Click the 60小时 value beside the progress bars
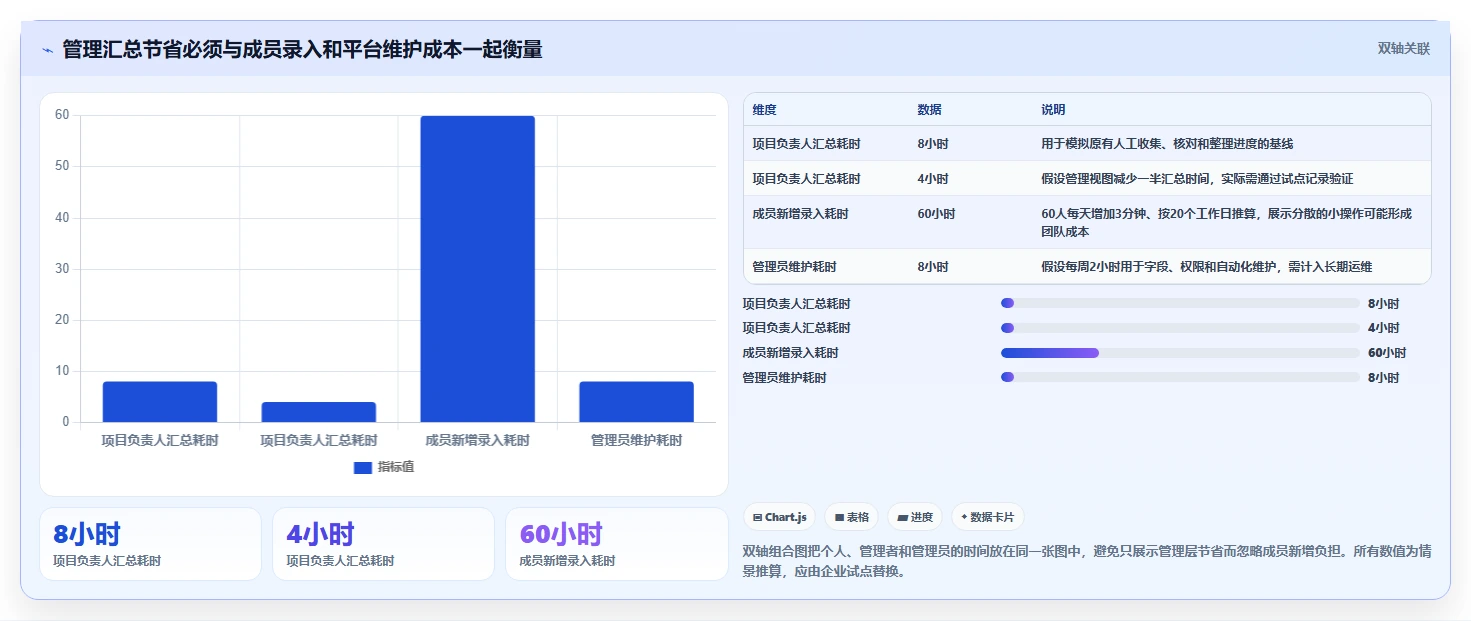 click(x=1387, y=353)
